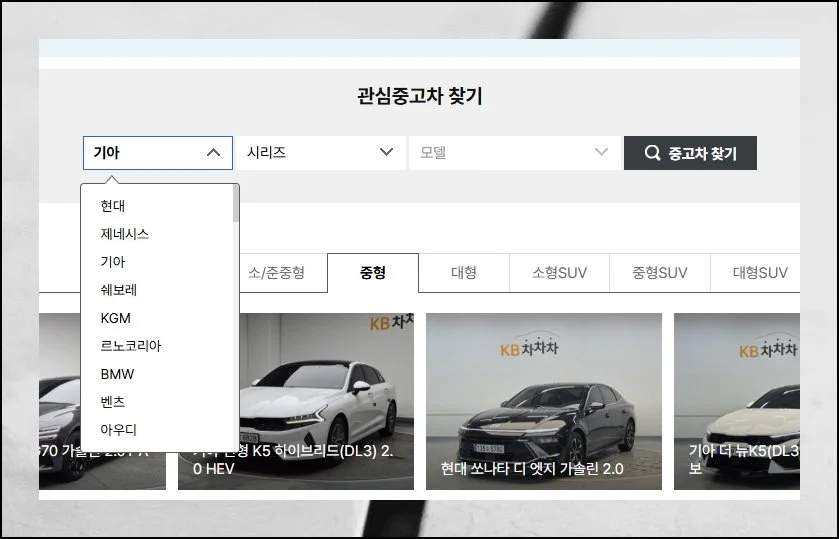Select 벤츠 from the brand list
The height and width of the screenshot is (539, 839).
point(113,402)
